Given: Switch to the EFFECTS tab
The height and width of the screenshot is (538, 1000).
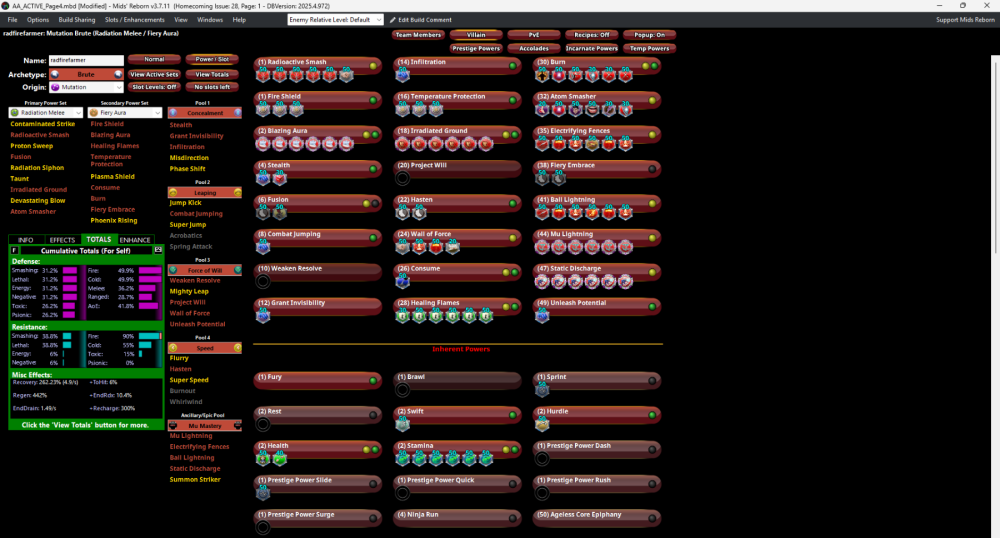Looking at the screenshot, I should (62, 240).
